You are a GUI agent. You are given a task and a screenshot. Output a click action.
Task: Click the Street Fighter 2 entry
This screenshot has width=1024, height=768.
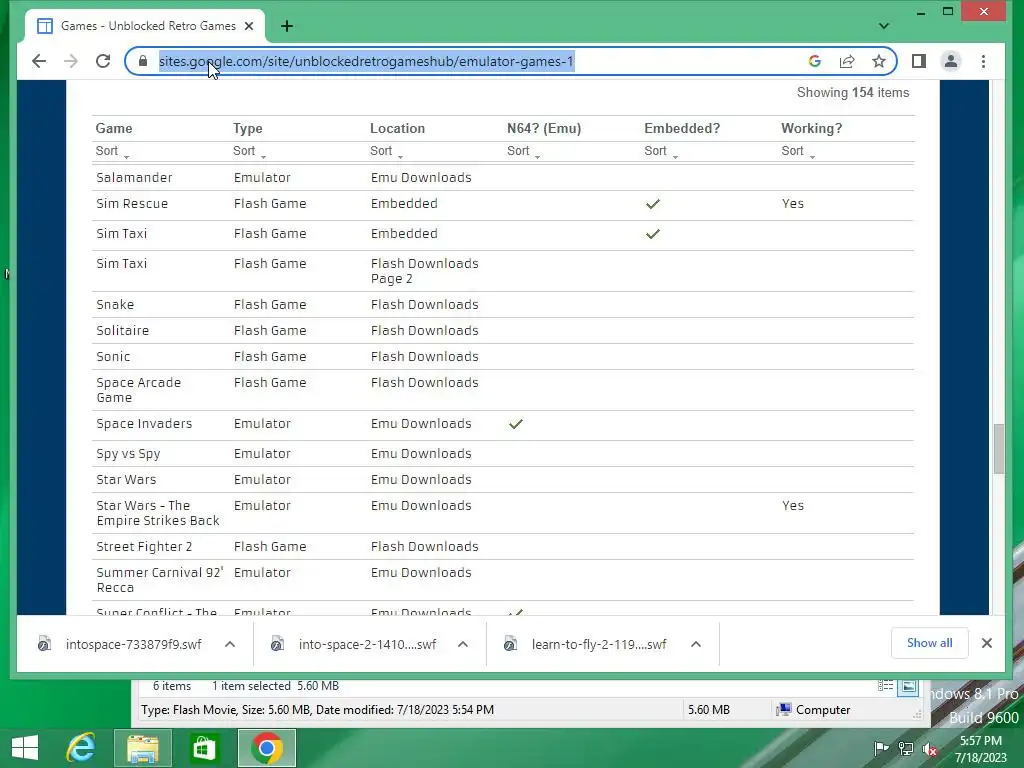[x=144, y=547]
